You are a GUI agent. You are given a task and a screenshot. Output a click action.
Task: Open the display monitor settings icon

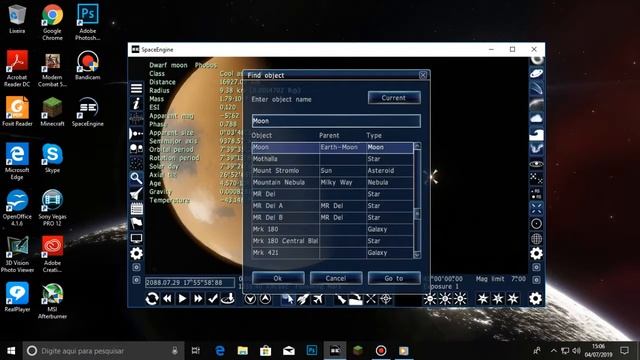click(136, 238)
